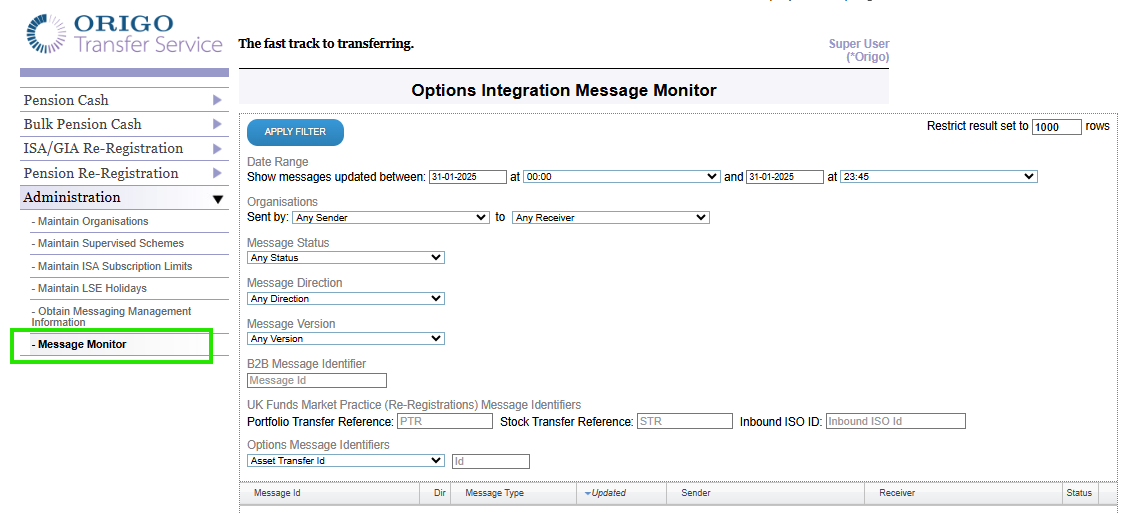The image size is (1122, 513).
Task: Open the Any Sender dropdown
Action: (x=391, y=218)
